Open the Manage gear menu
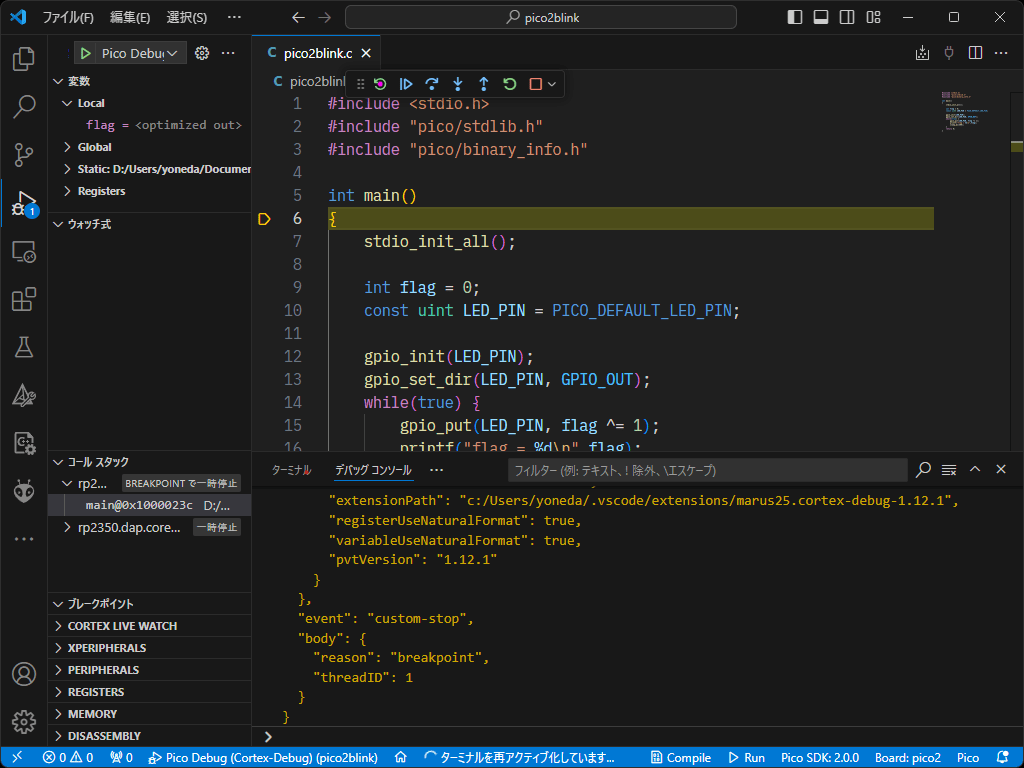Screen dimensions: 1024x768 pos(24,722)
